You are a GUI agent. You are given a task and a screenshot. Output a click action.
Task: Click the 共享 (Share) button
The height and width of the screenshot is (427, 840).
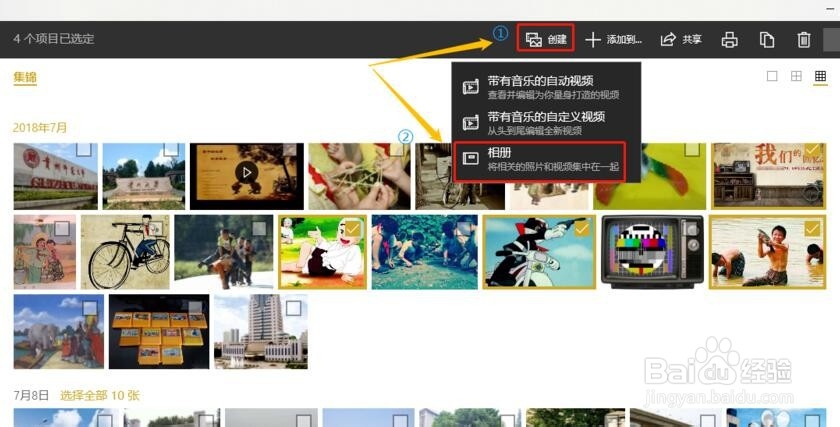pos(681,39)
